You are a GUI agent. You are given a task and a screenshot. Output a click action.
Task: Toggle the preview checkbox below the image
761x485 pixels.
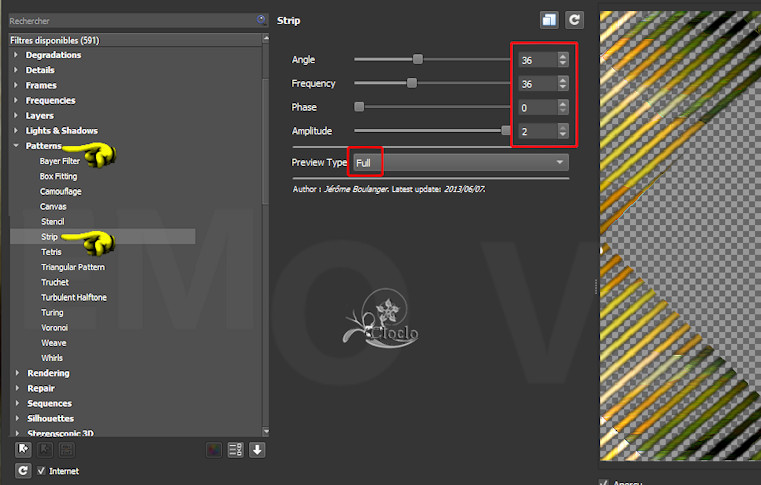click(604, 482)
